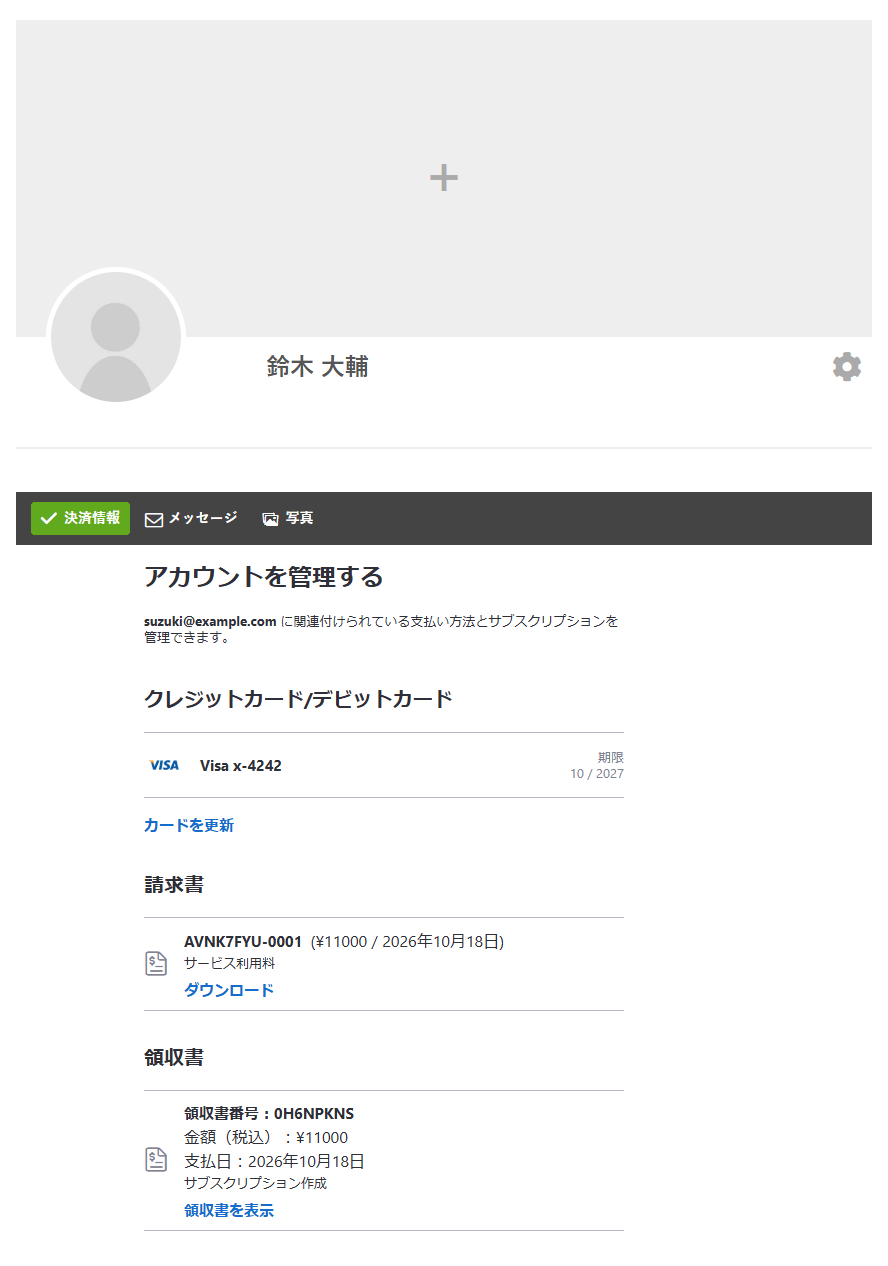Viewport: 888px width, 1266px height.
Task: Click the receipt number 領収書番号：0H6NPKNS
Action: (269, 1113)
